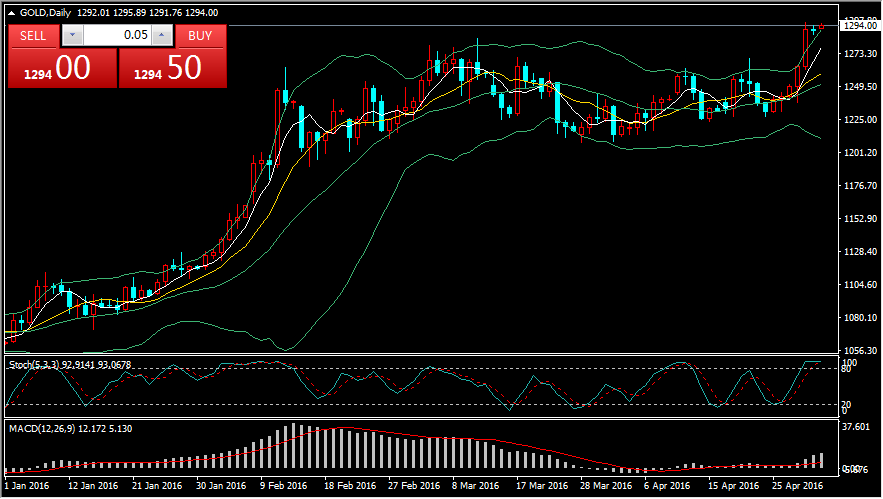
Task: Click the sell price 1294 00 tile
Action: (63, 68)
